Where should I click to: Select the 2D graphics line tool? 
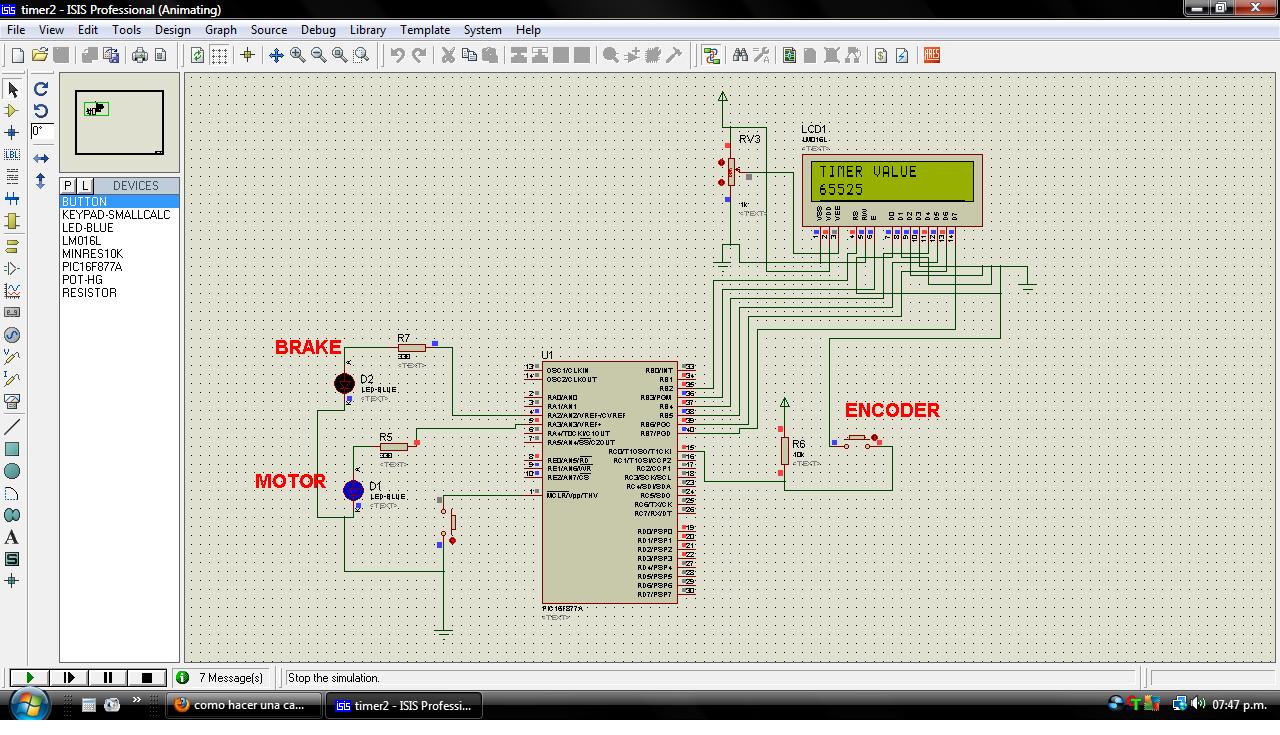point(12,427)
